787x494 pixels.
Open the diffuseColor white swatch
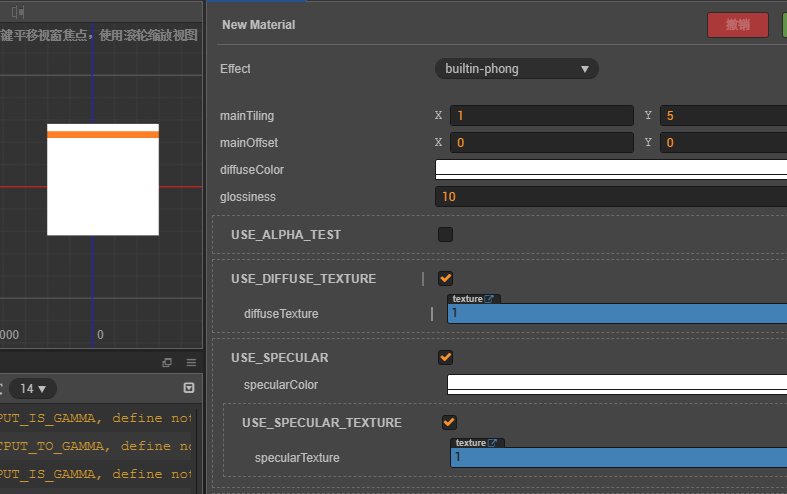(x=610, y=169)
